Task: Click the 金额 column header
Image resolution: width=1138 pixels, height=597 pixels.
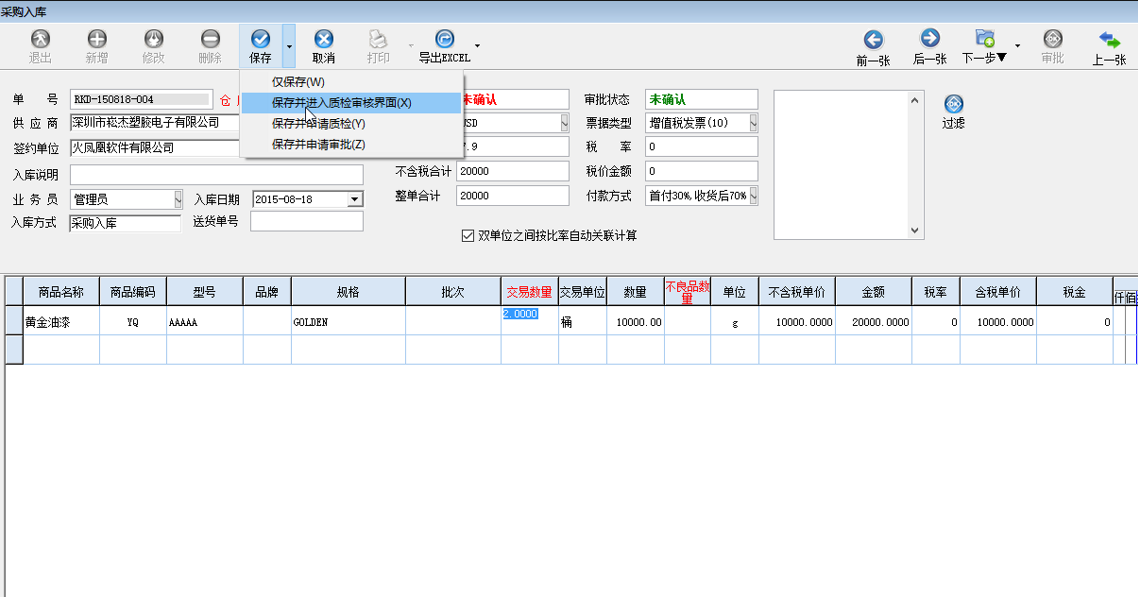Action: [874, 292]
